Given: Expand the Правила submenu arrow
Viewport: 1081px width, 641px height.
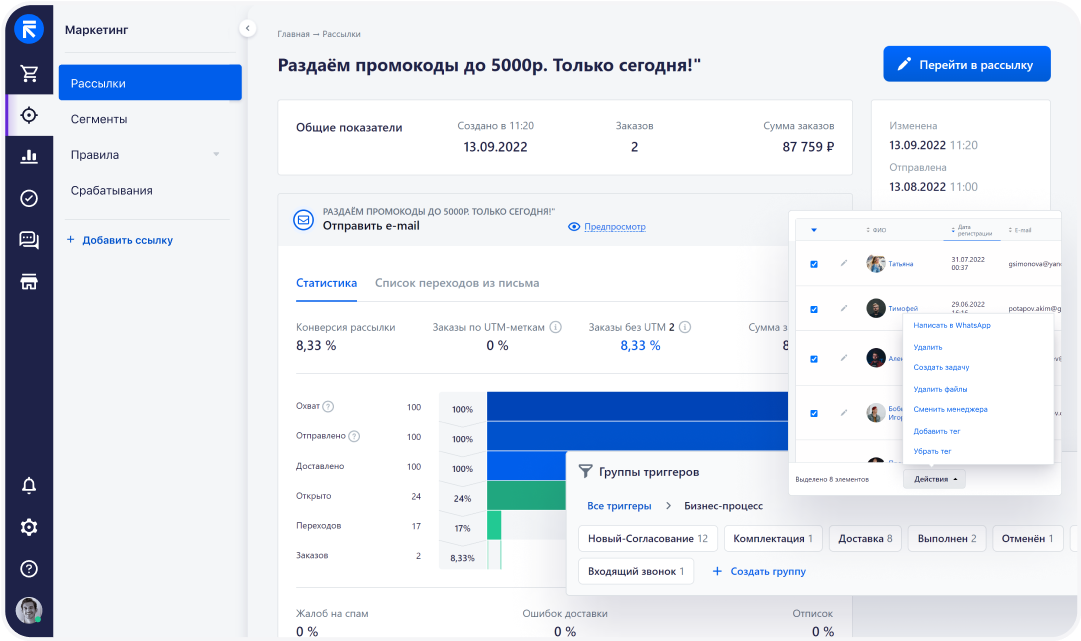Looking at the screenshot, I should [x=216, y=154].
